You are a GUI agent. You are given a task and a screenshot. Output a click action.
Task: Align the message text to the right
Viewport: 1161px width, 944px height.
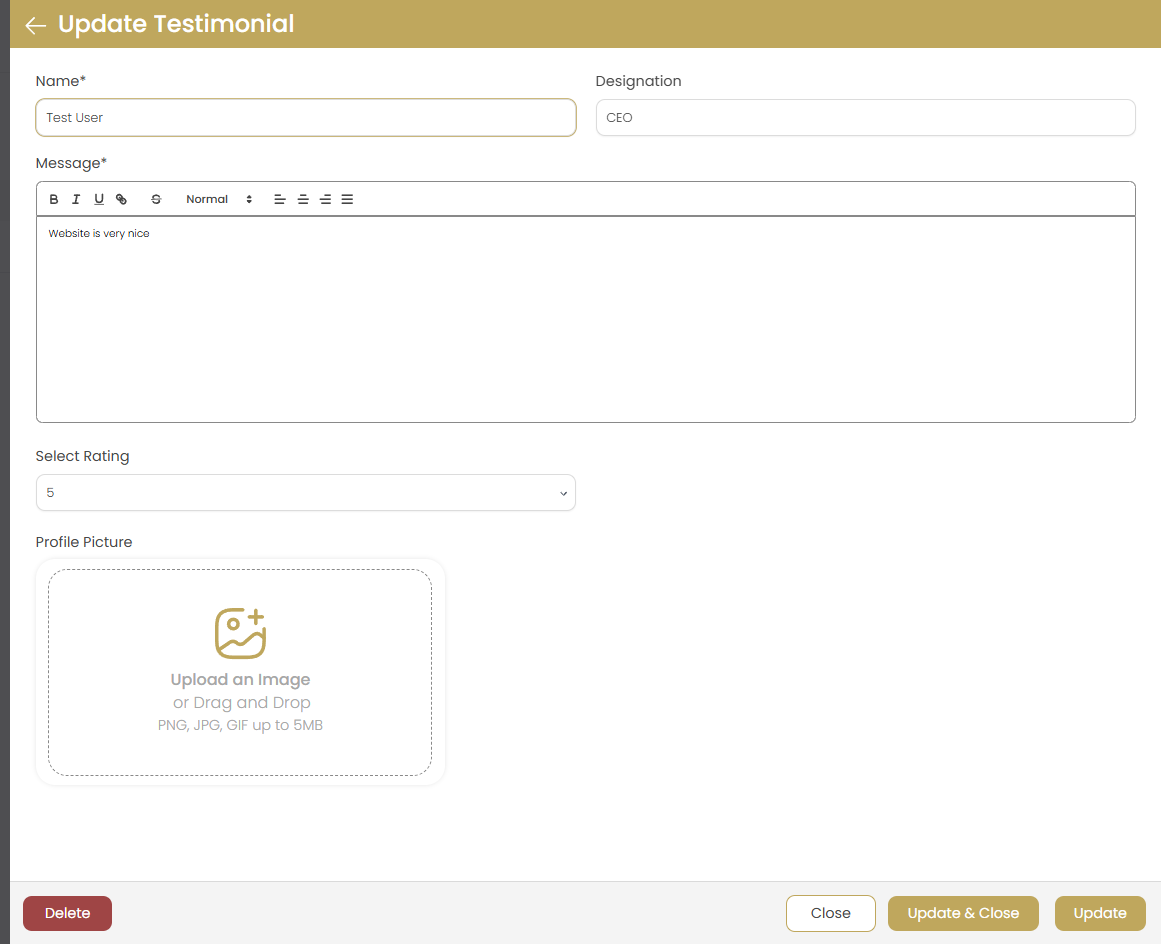pyautogui.click(x=325, y=198)
